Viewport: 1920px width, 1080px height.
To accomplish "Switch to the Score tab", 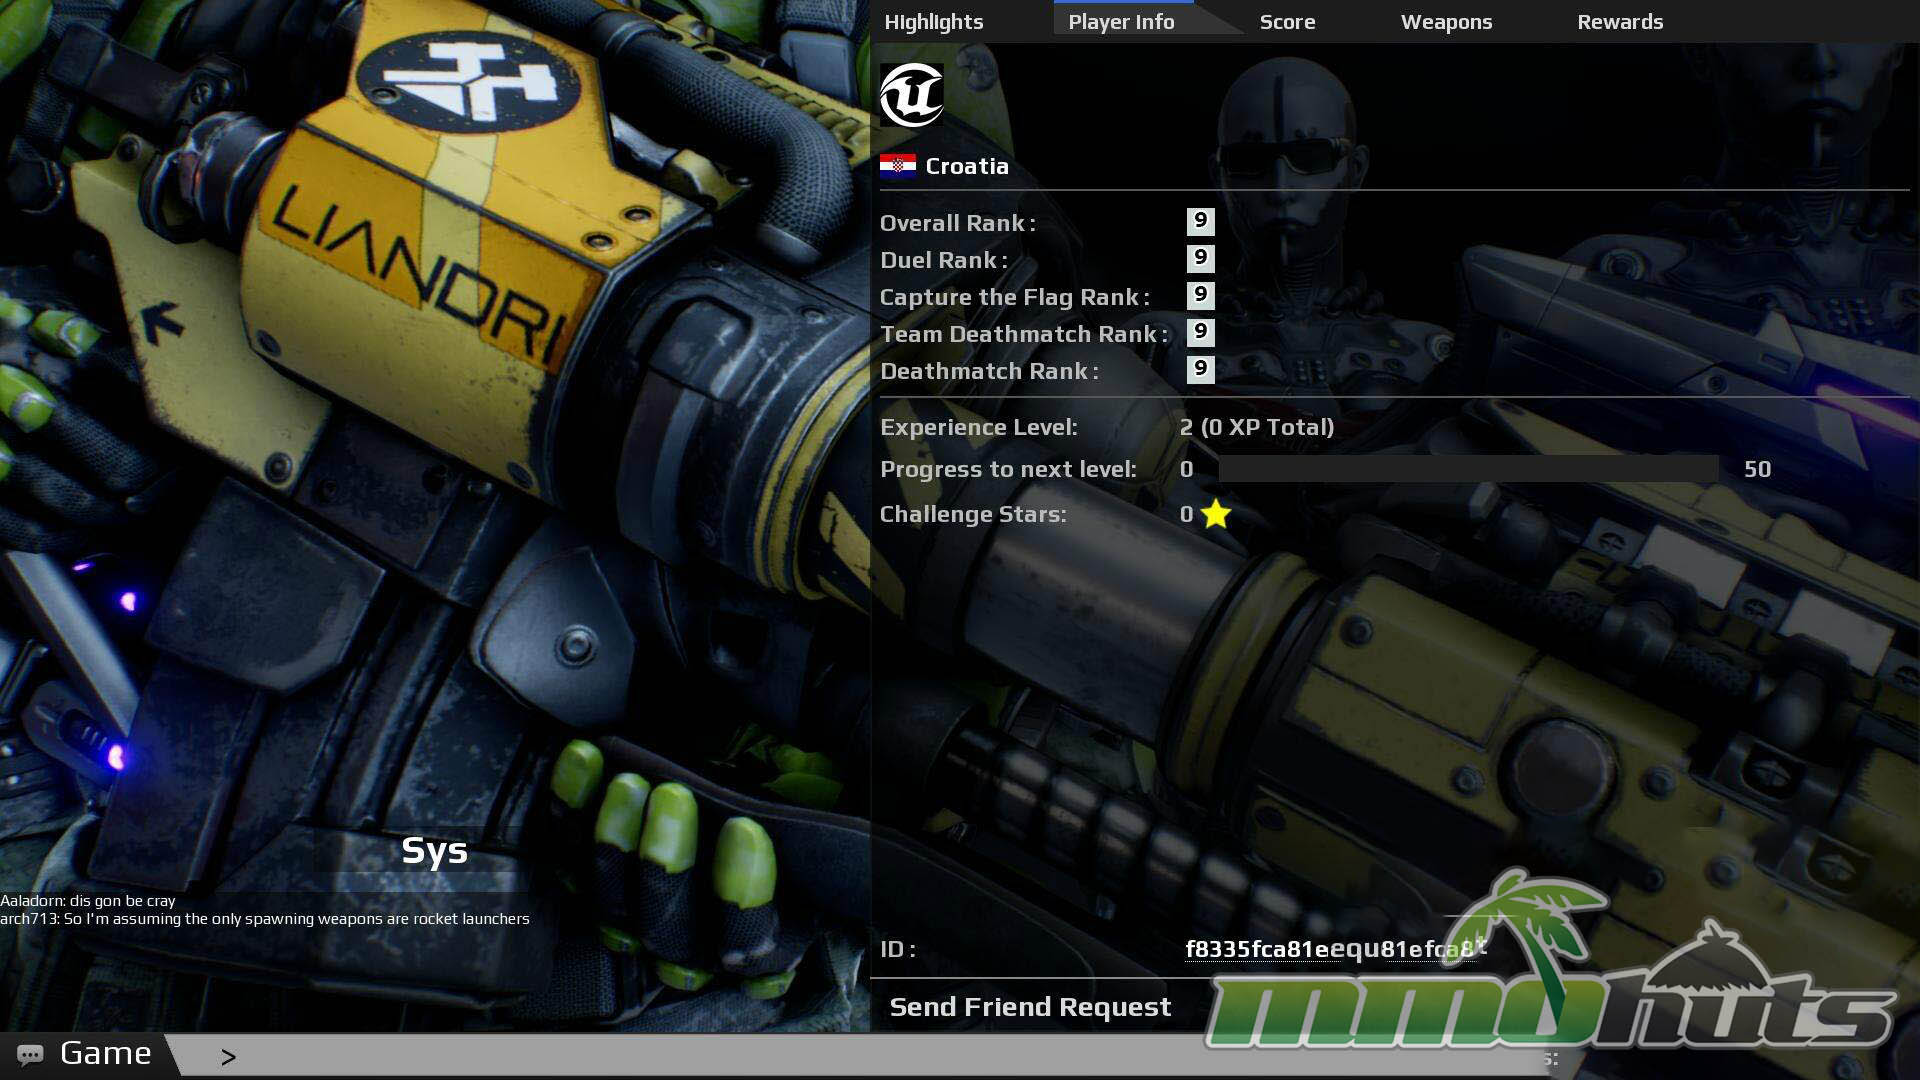I will coord(1287,22).
